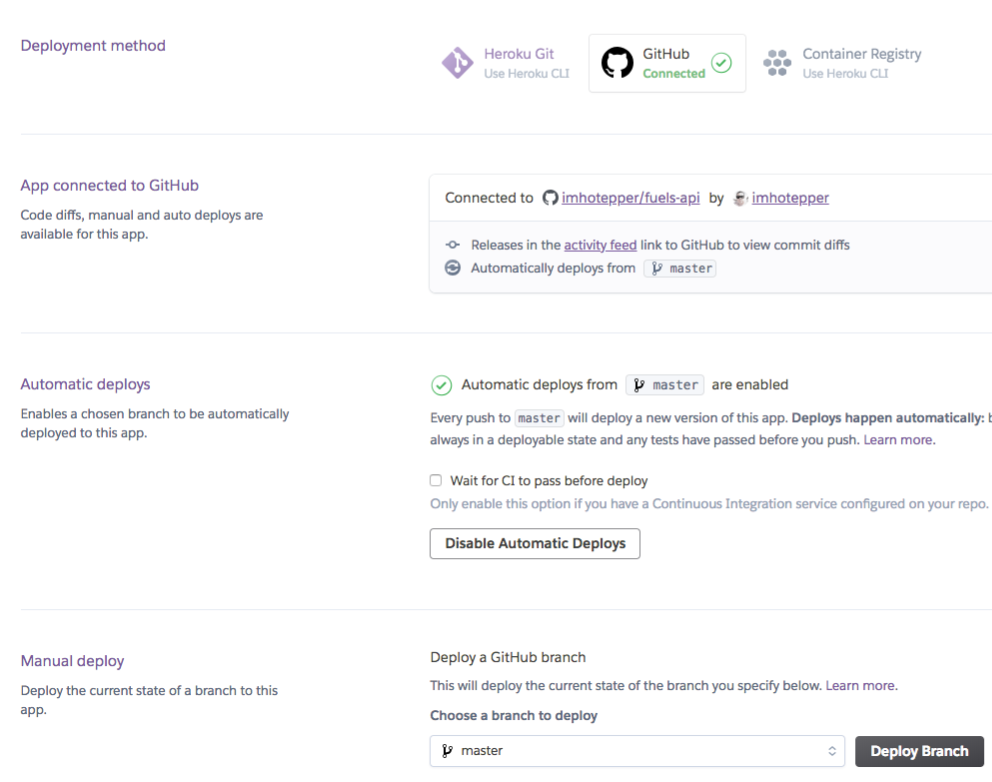The width and height of the screenshot is (992, 782).
Task: Click master badge next to are enabled
Action: [665, 385]
